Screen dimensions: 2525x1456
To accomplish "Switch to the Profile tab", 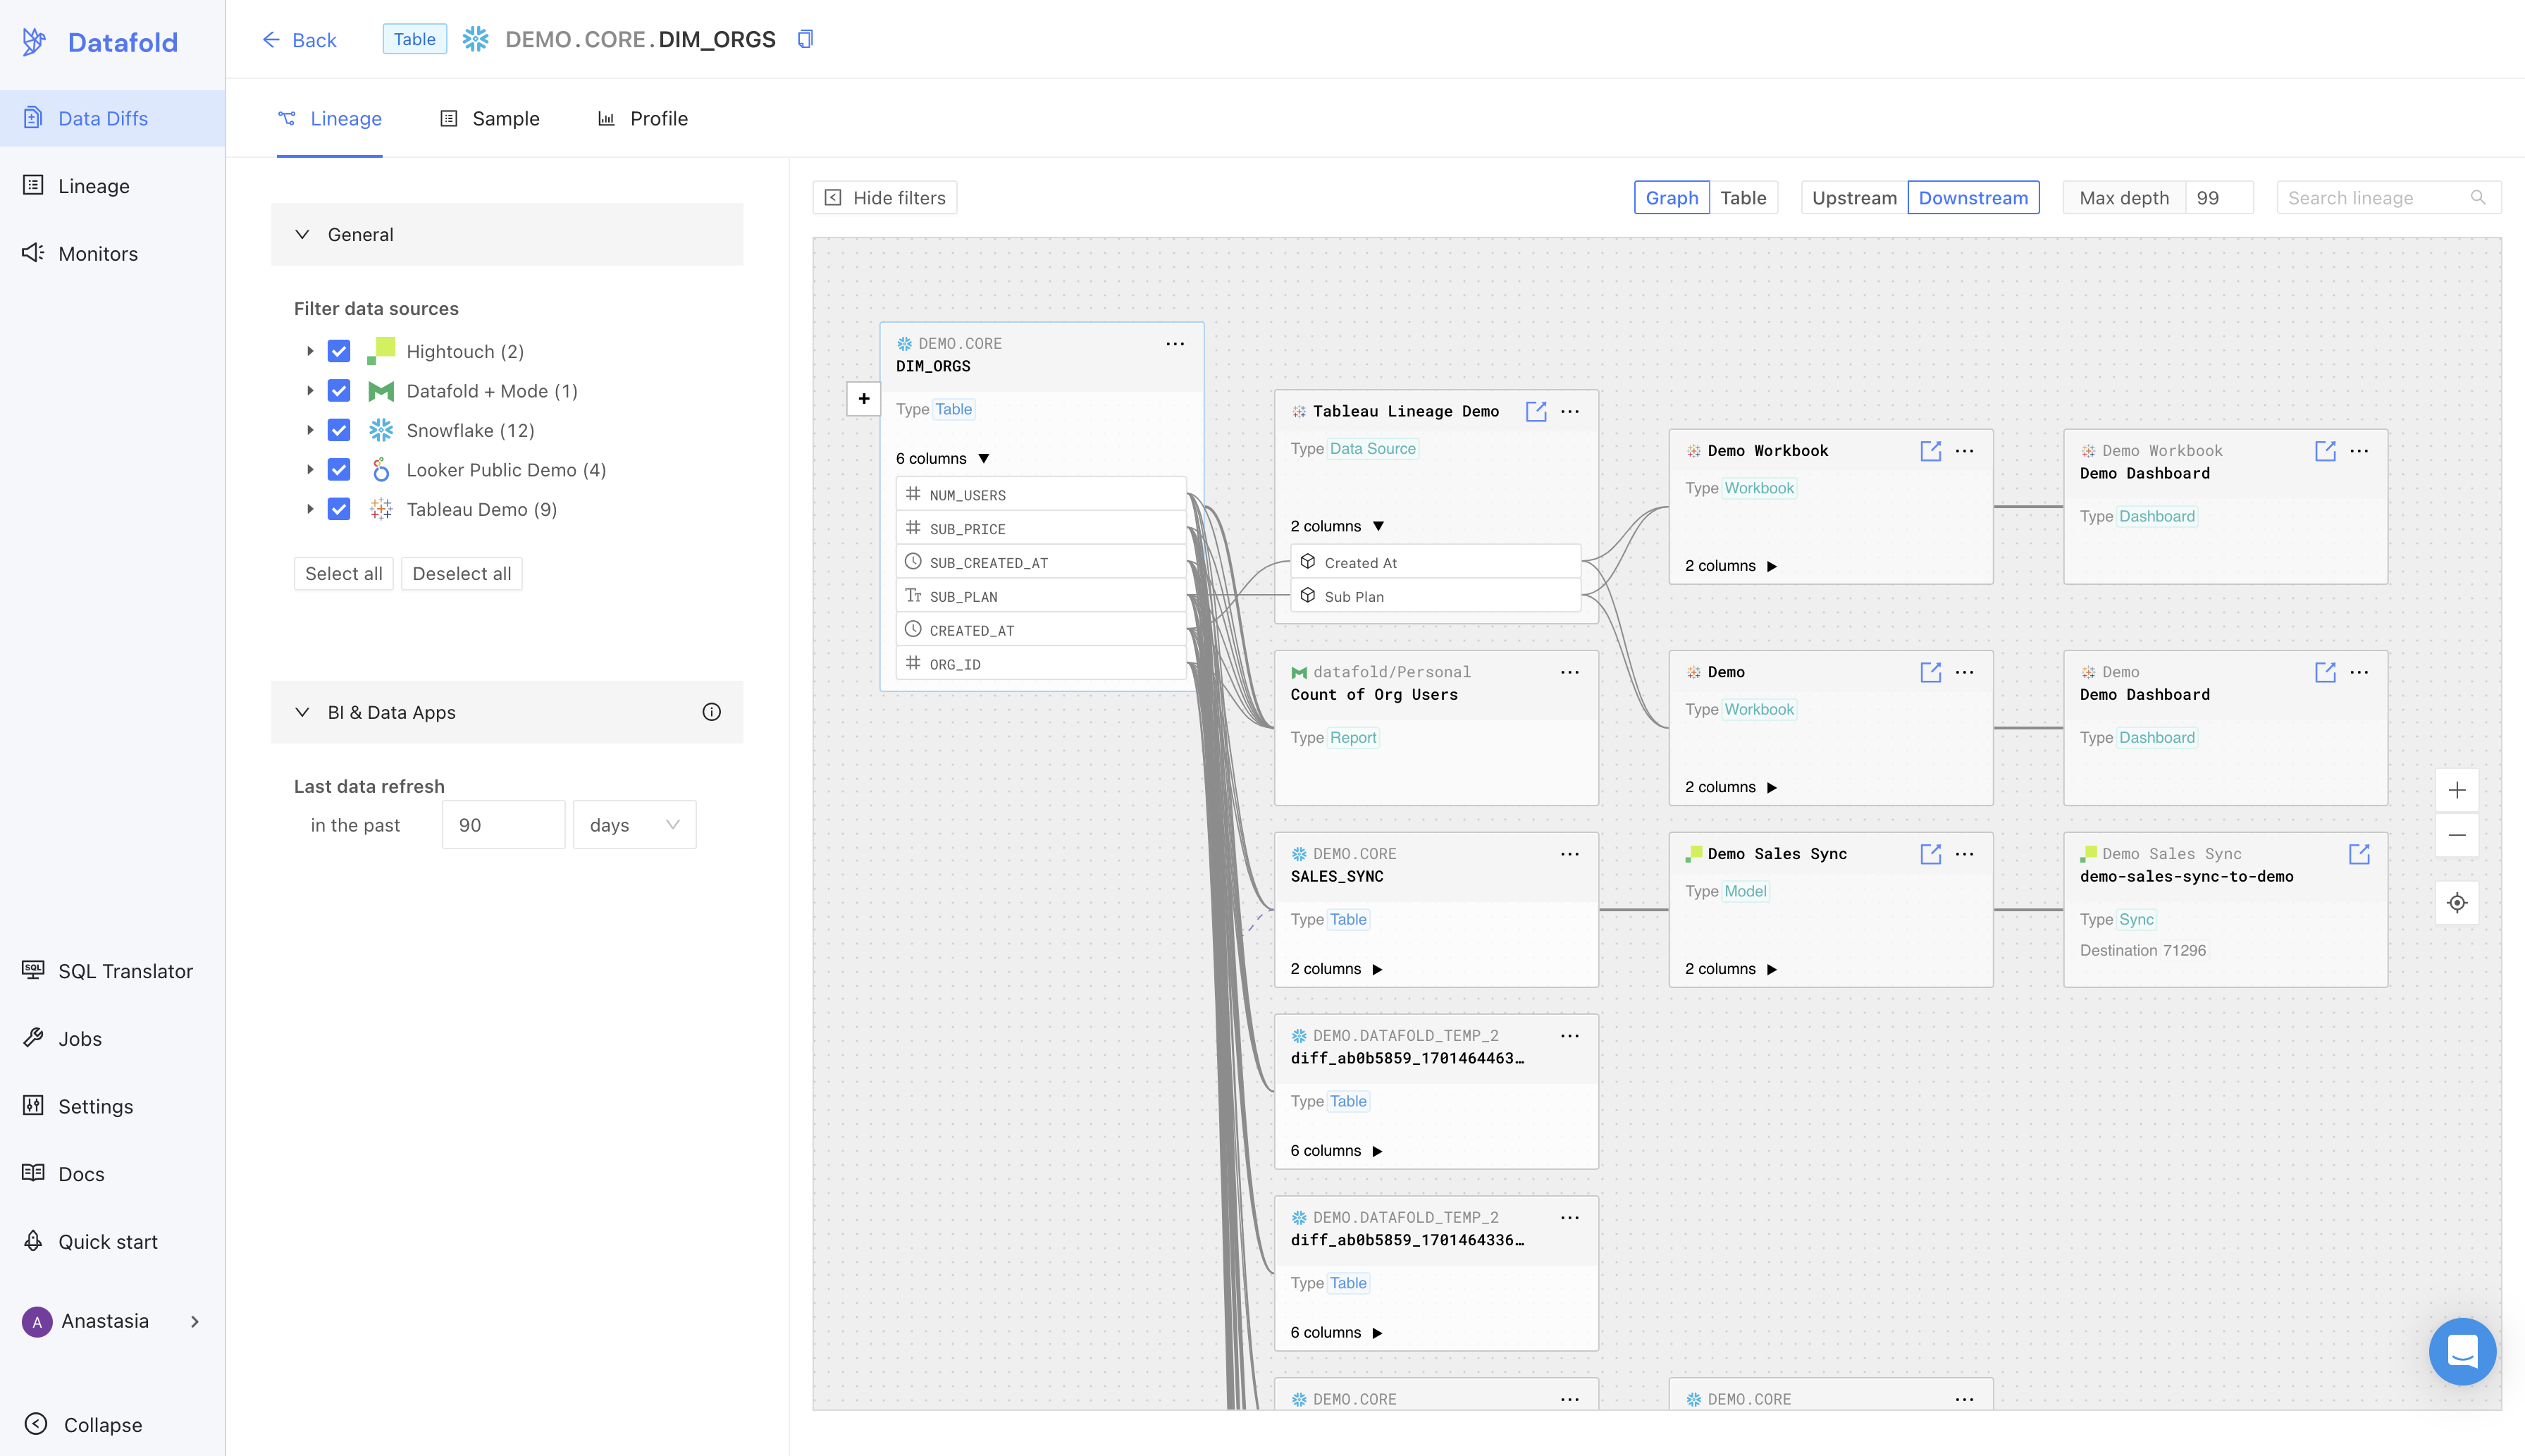I will 643,119.
